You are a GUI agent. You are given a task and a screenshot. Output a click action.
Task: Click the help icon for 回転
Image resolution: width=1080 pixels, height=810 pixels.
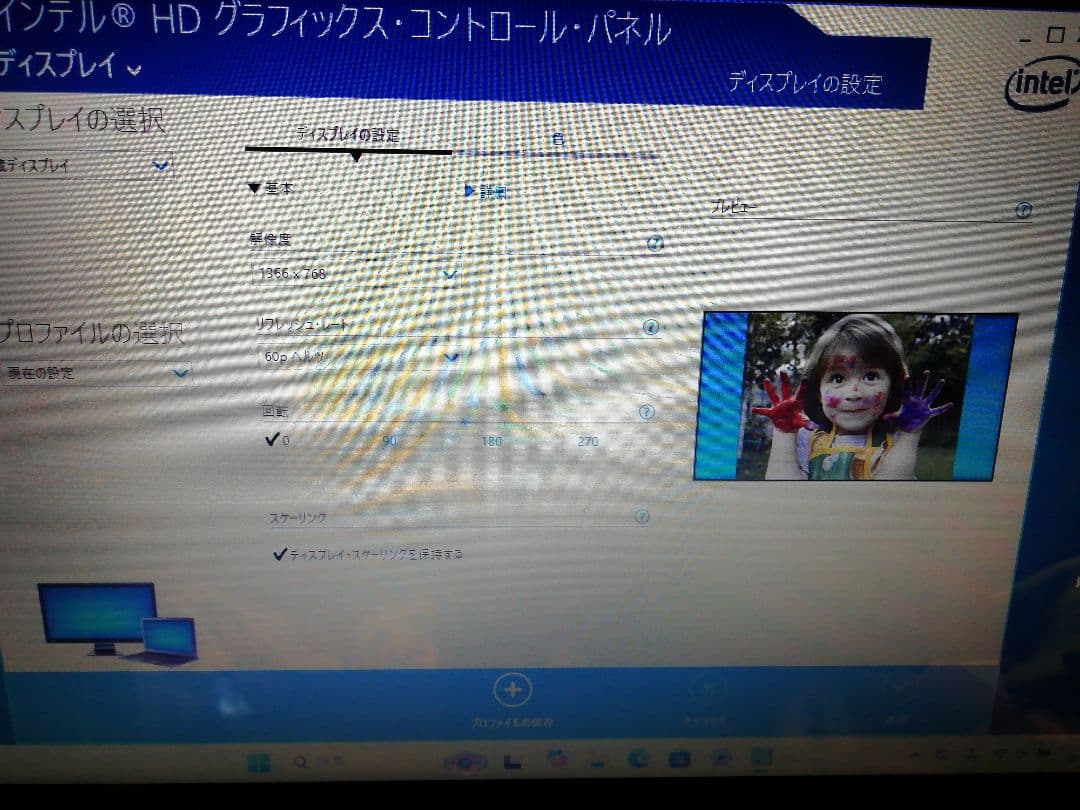tap(646, 412)
